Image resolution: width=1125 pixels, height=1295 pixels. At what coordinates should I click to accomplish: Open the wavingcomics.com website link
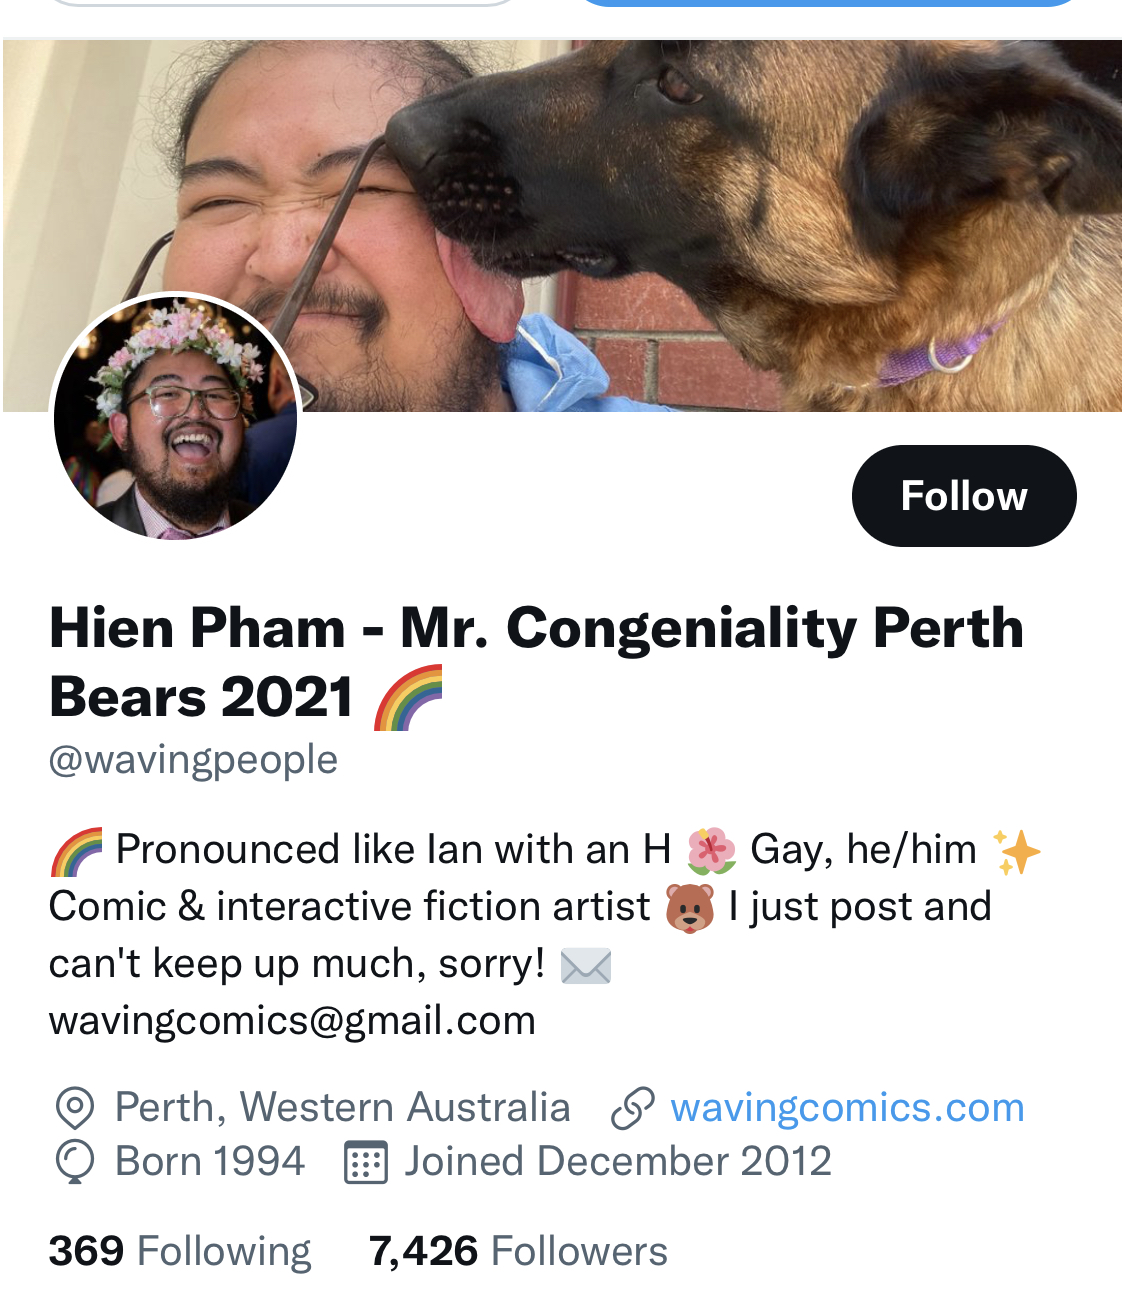click(x=847, y=1108)
